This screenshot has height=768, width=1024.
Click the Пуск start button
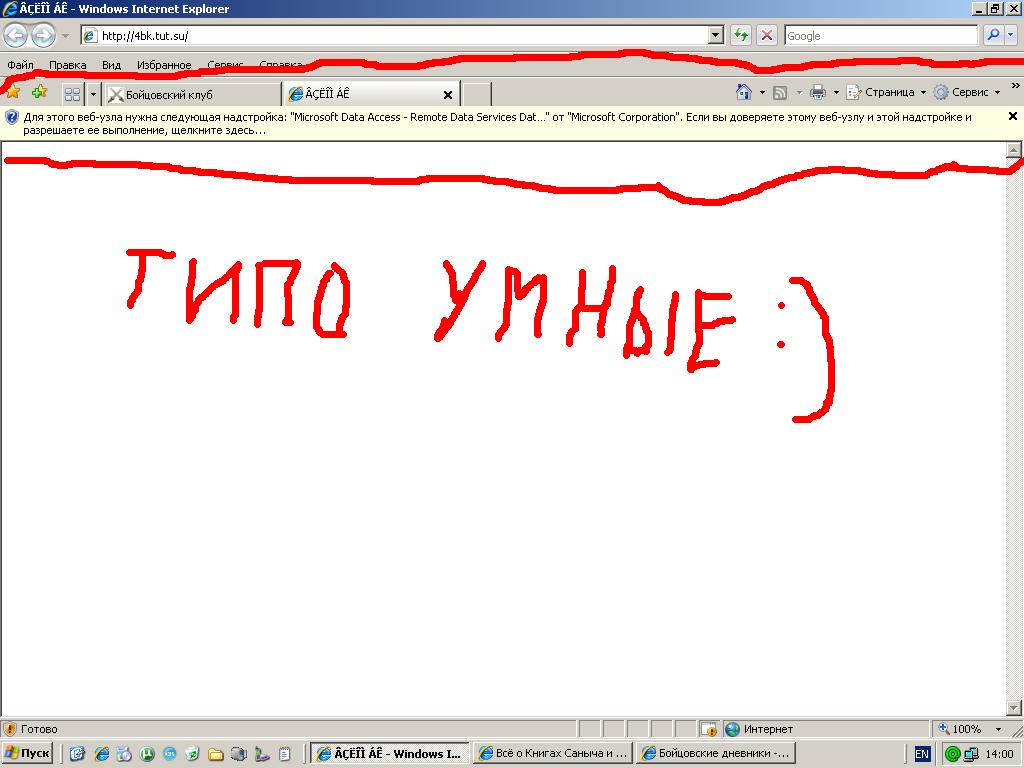point(27,753)
